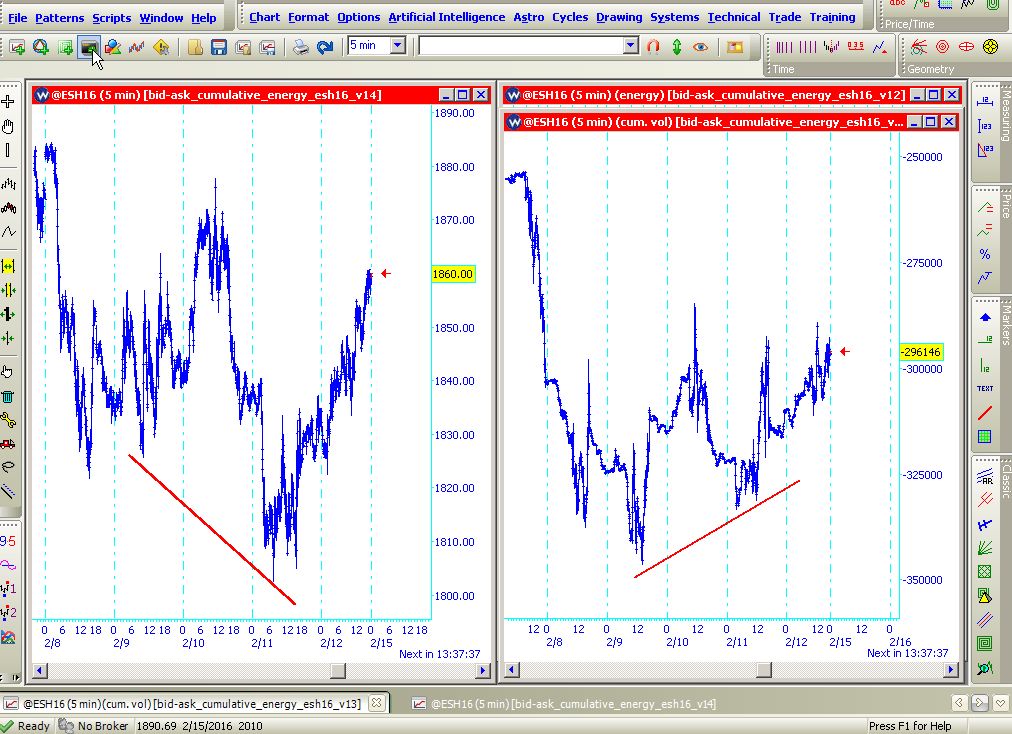This screenshot has height=734, width=1012.
Task: Open the 5 min timeframe dropdown
Action: pyautogui.click(x=398, y=45)
